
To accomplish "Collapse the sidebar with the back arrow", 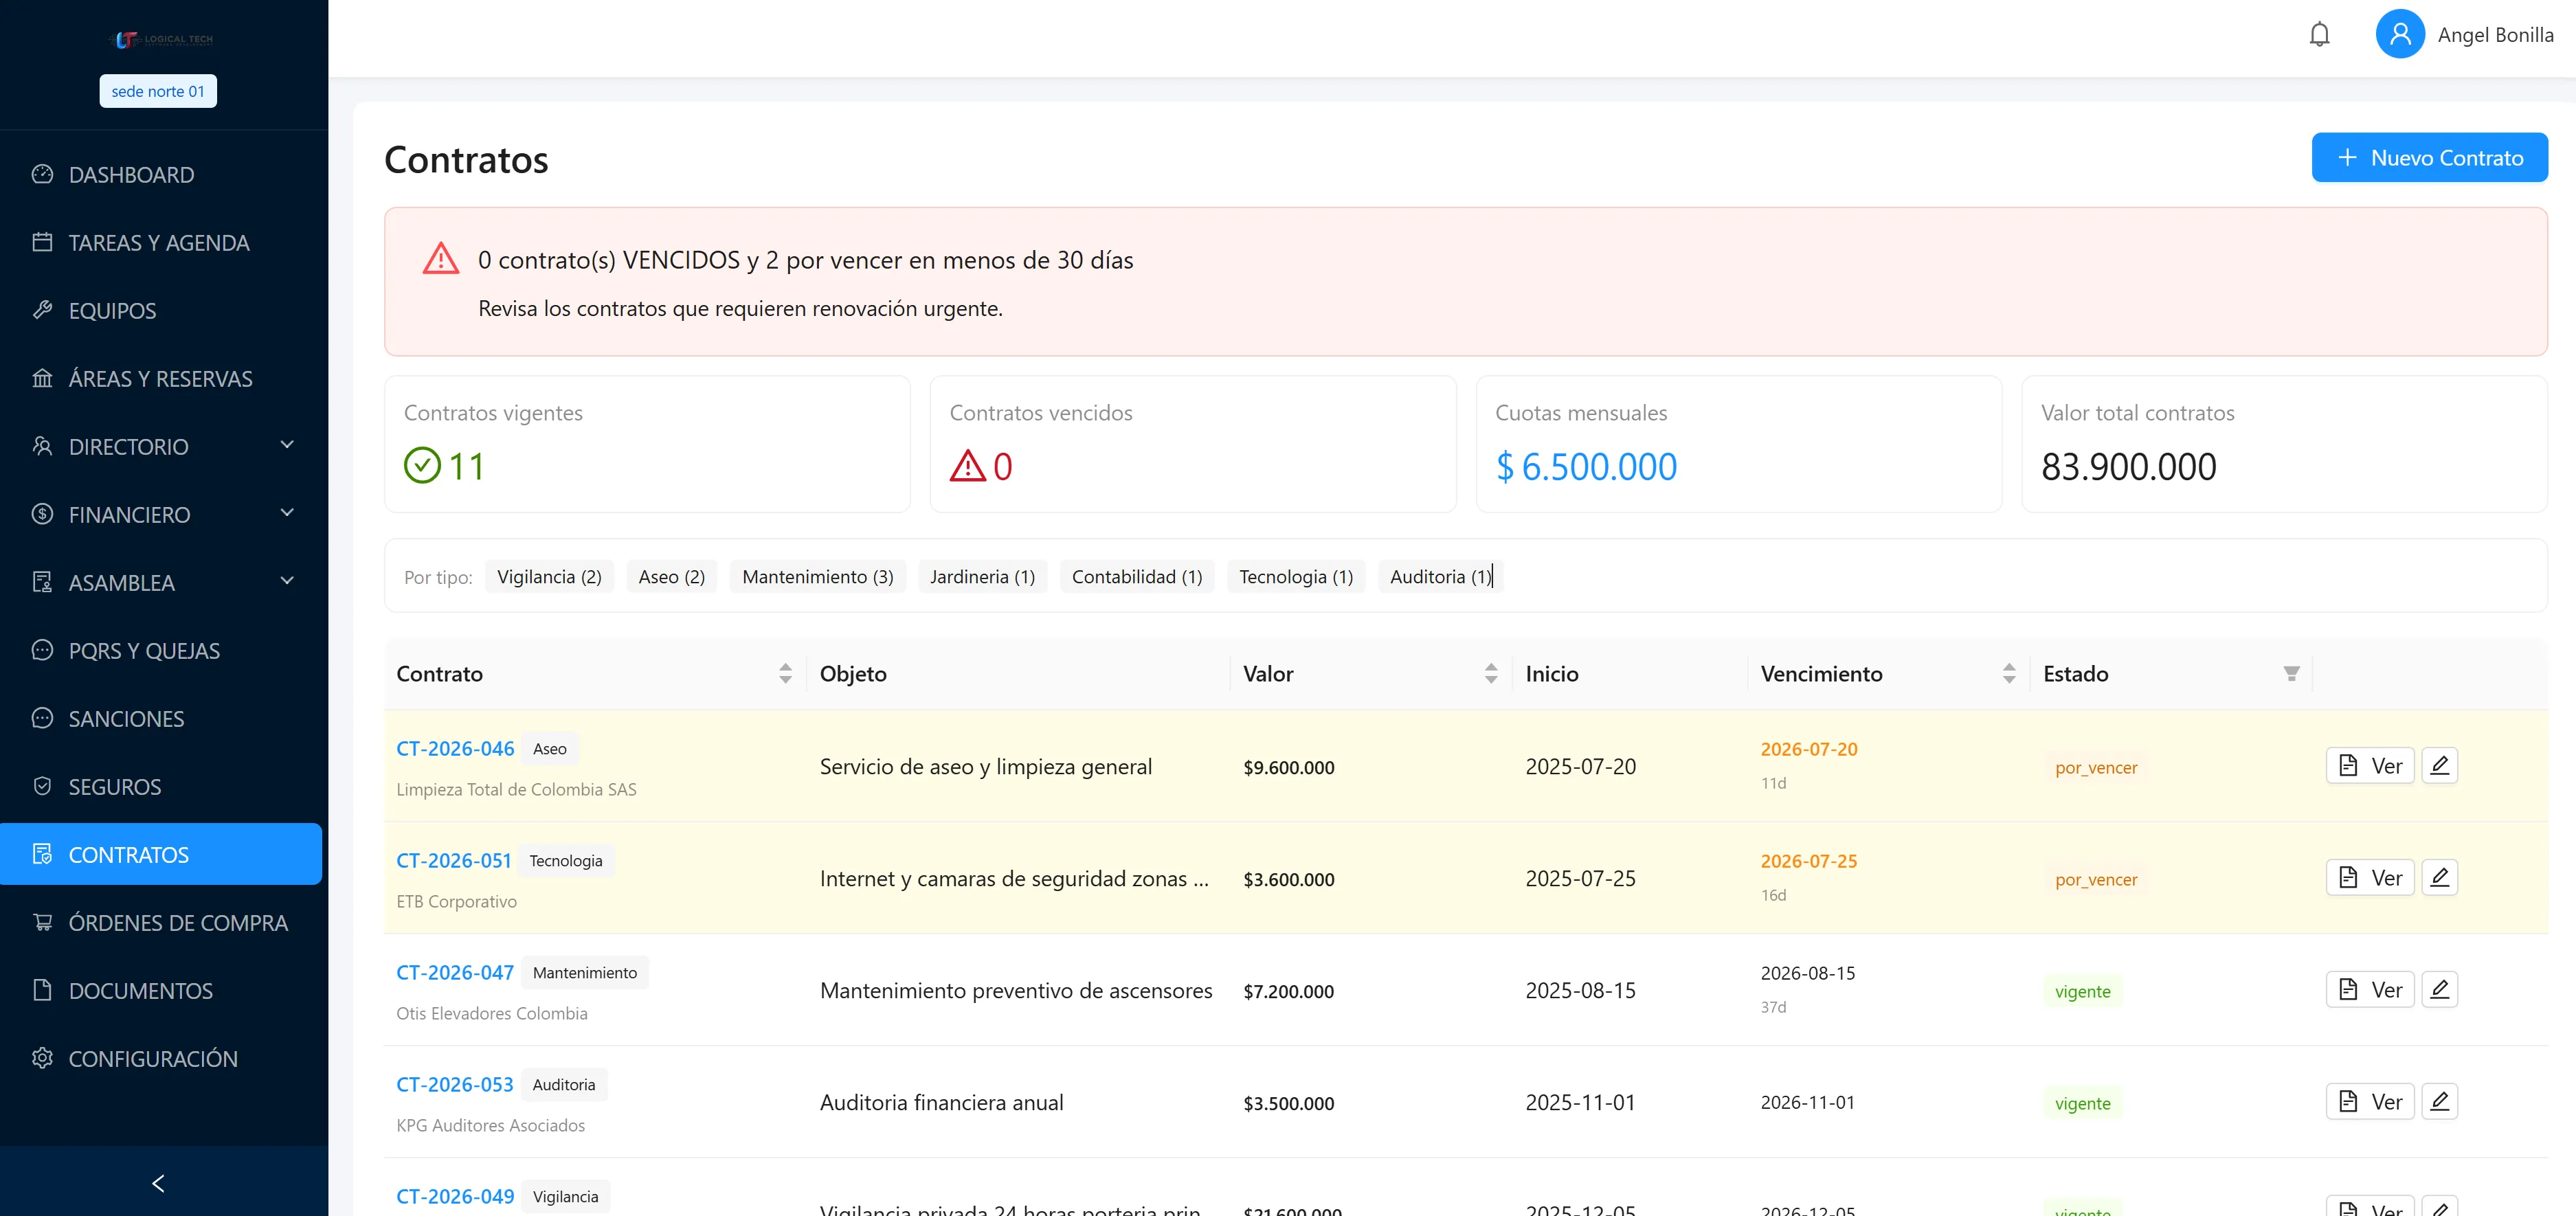I will coord(158,1183).
